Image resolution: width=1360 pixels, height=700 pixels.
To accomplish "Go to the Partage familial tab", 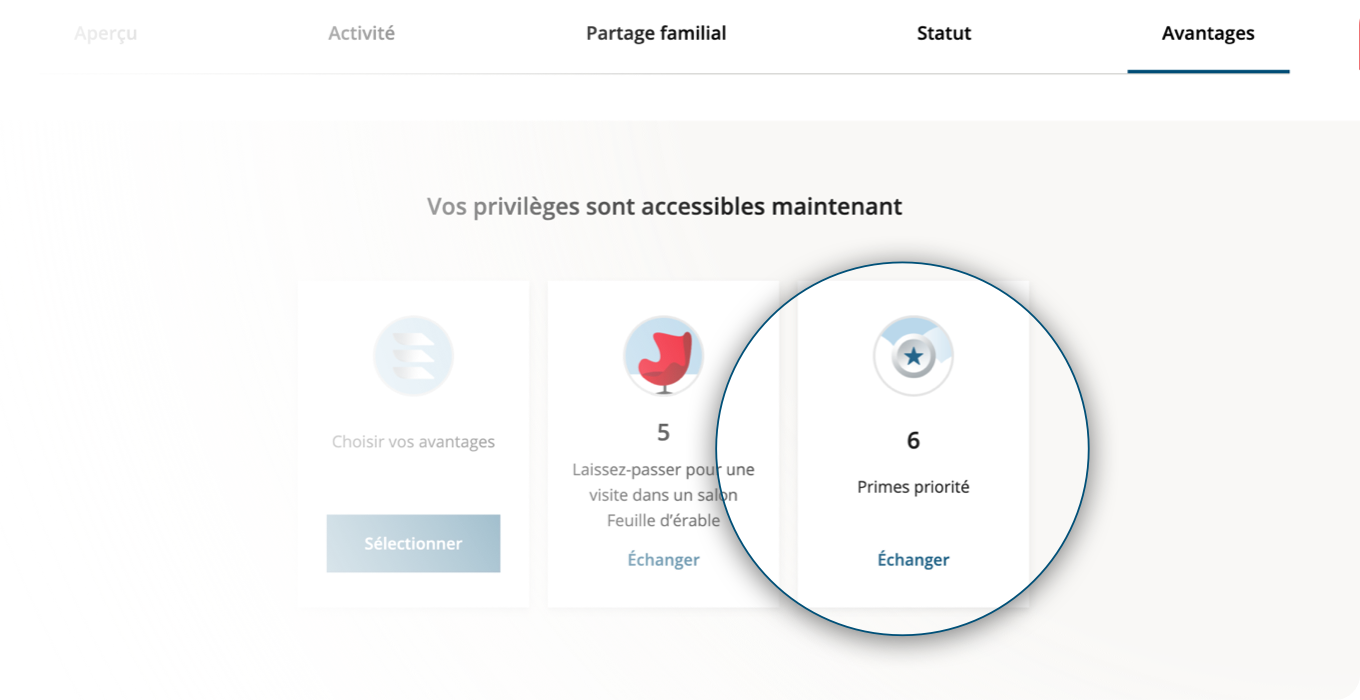I will click(656, 33).
